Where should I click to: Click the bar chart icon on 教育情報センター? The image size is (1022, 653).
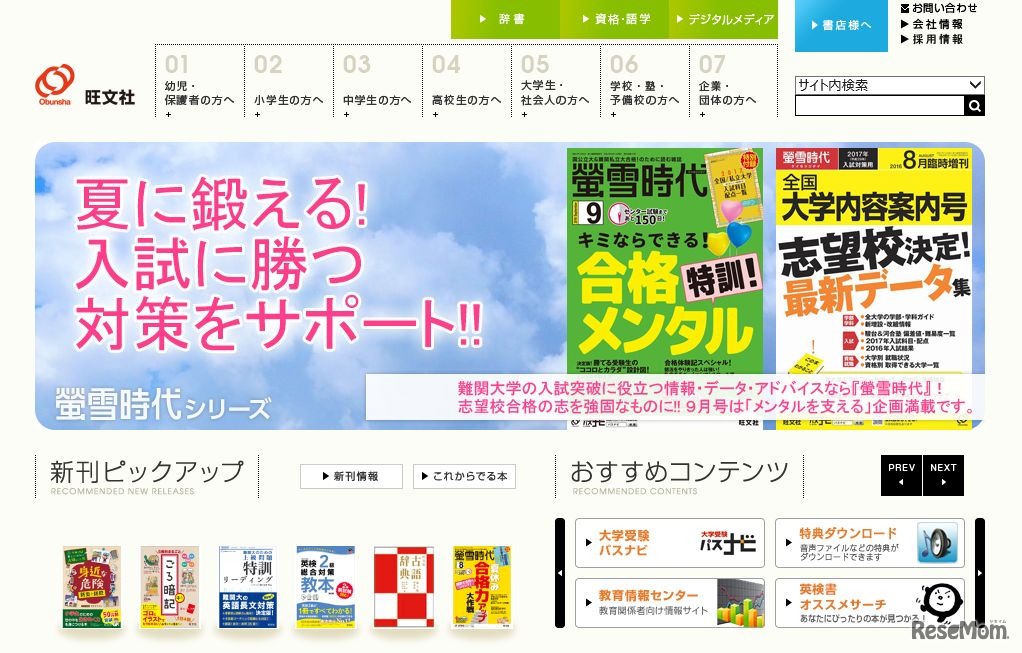pos(740,603)
